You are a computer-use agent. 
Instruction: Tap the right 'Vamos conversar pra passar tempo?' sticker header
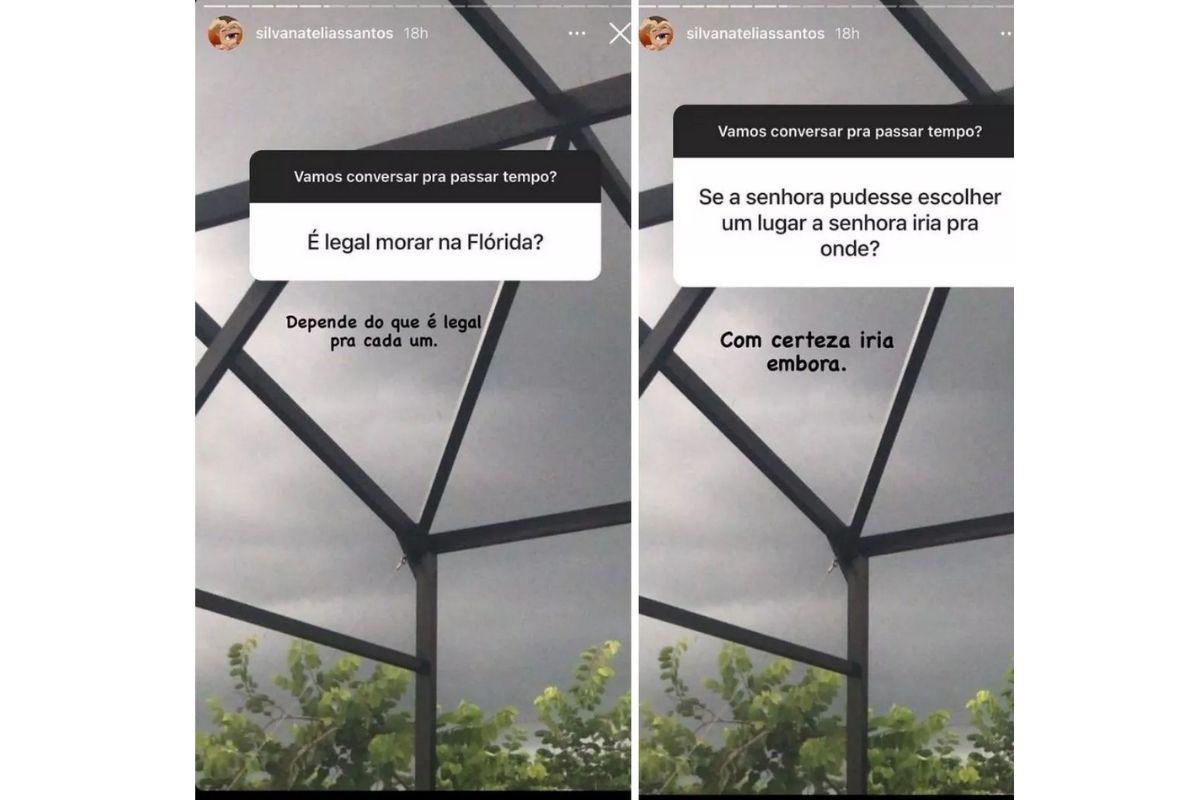pyautogui.click(x=843, y=131)
